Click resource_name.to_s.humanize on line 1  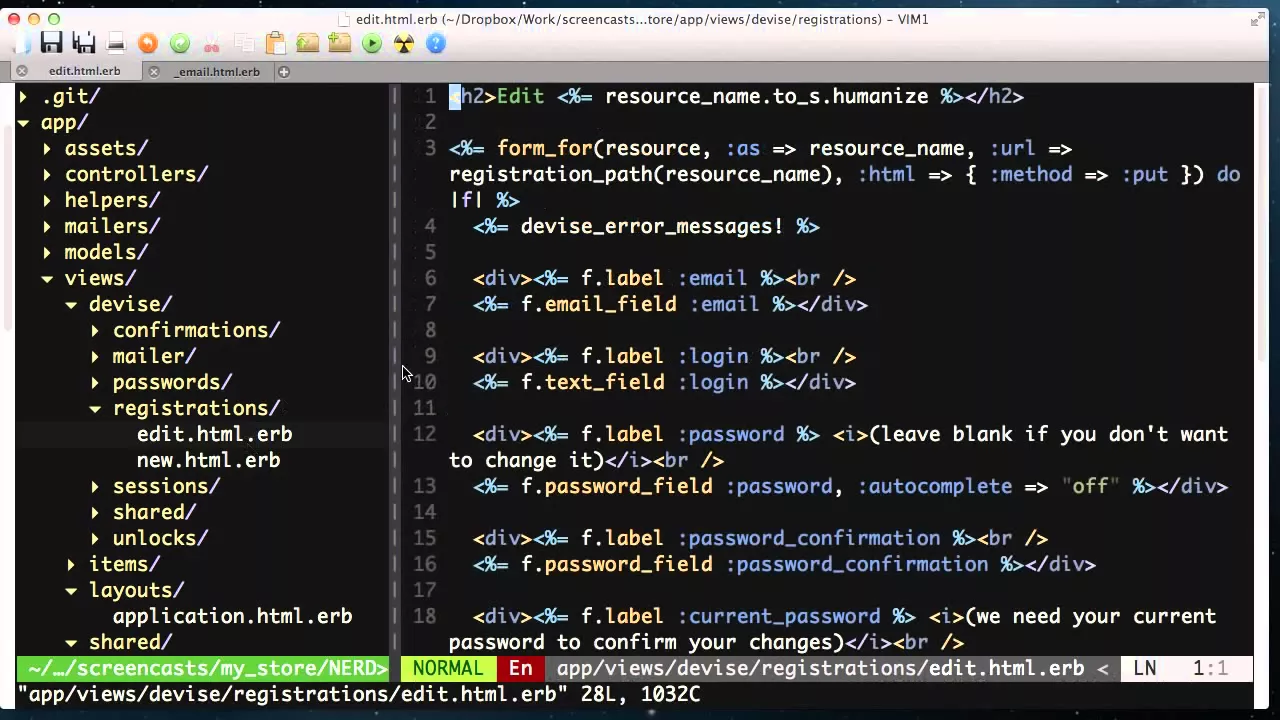tap(766, 96)
